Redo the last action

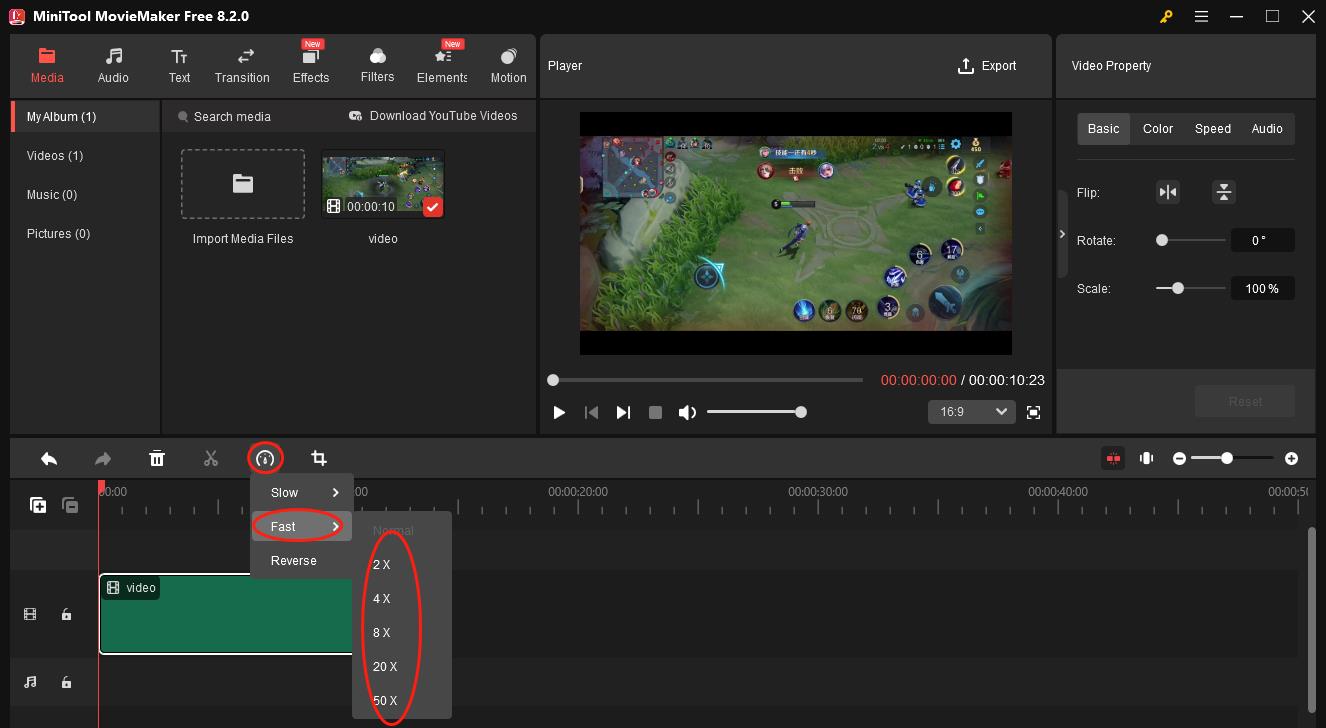[x=103, y=458]
